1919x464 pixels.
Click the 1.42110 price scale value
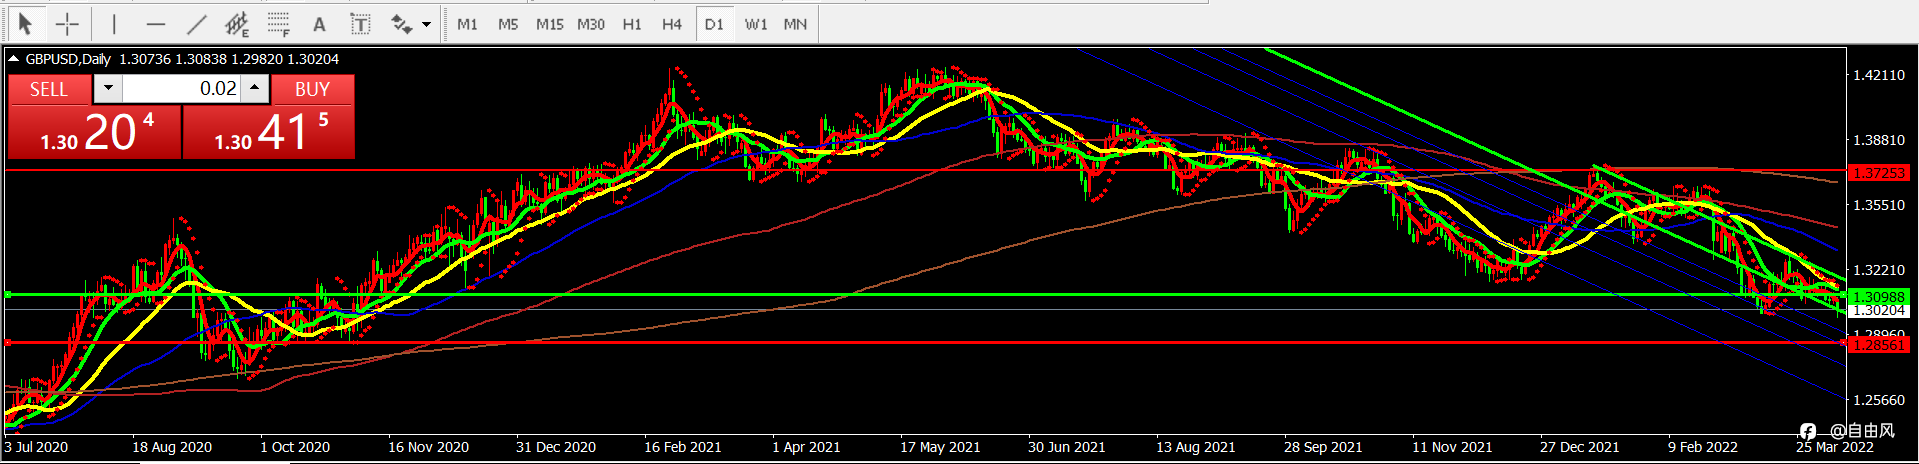coord(1879,75)
